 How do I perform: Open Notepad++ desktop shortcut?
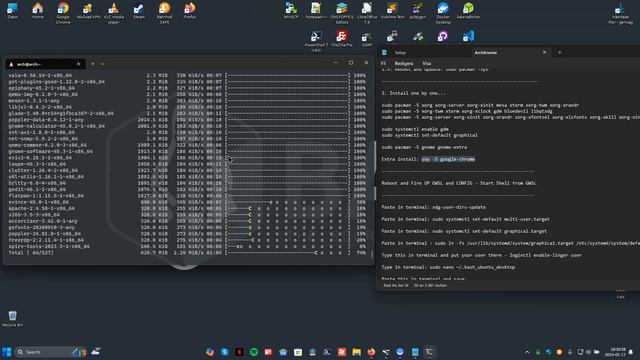316,11
